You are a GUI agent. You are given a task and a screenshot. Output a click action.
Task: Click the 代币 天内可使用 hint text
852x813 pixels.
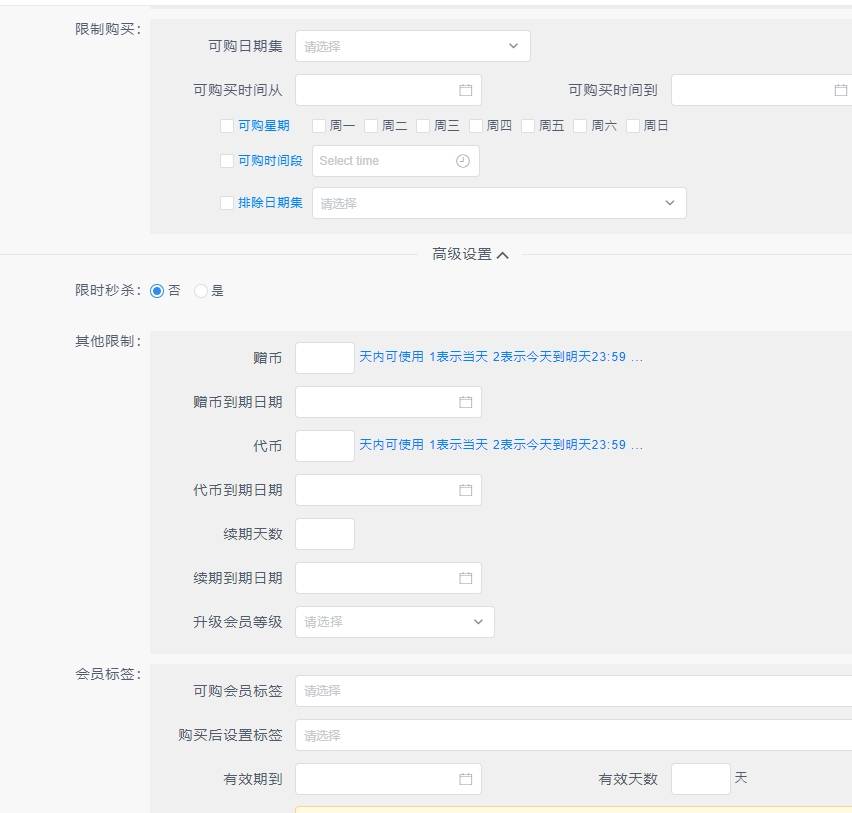(x=501, y=445)
